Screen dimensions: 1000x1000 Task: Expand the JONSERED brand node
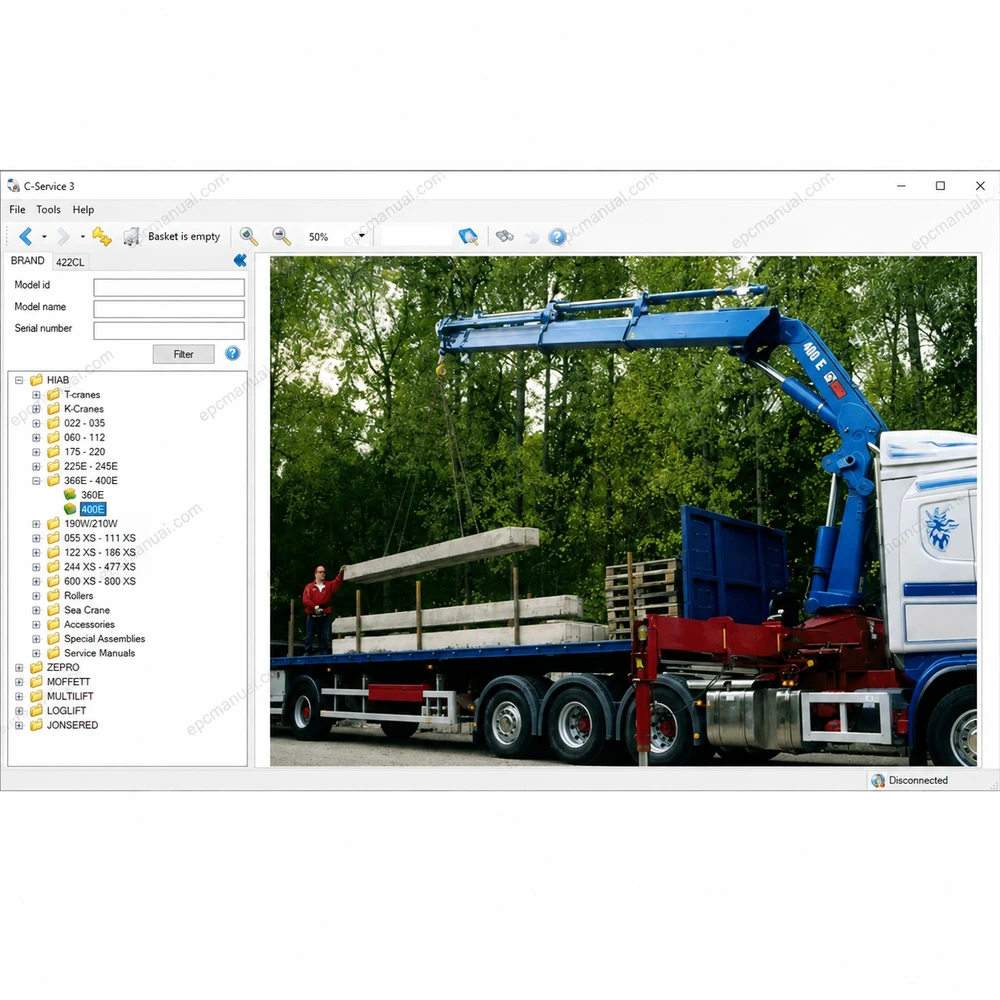click(x=19, y=725)
